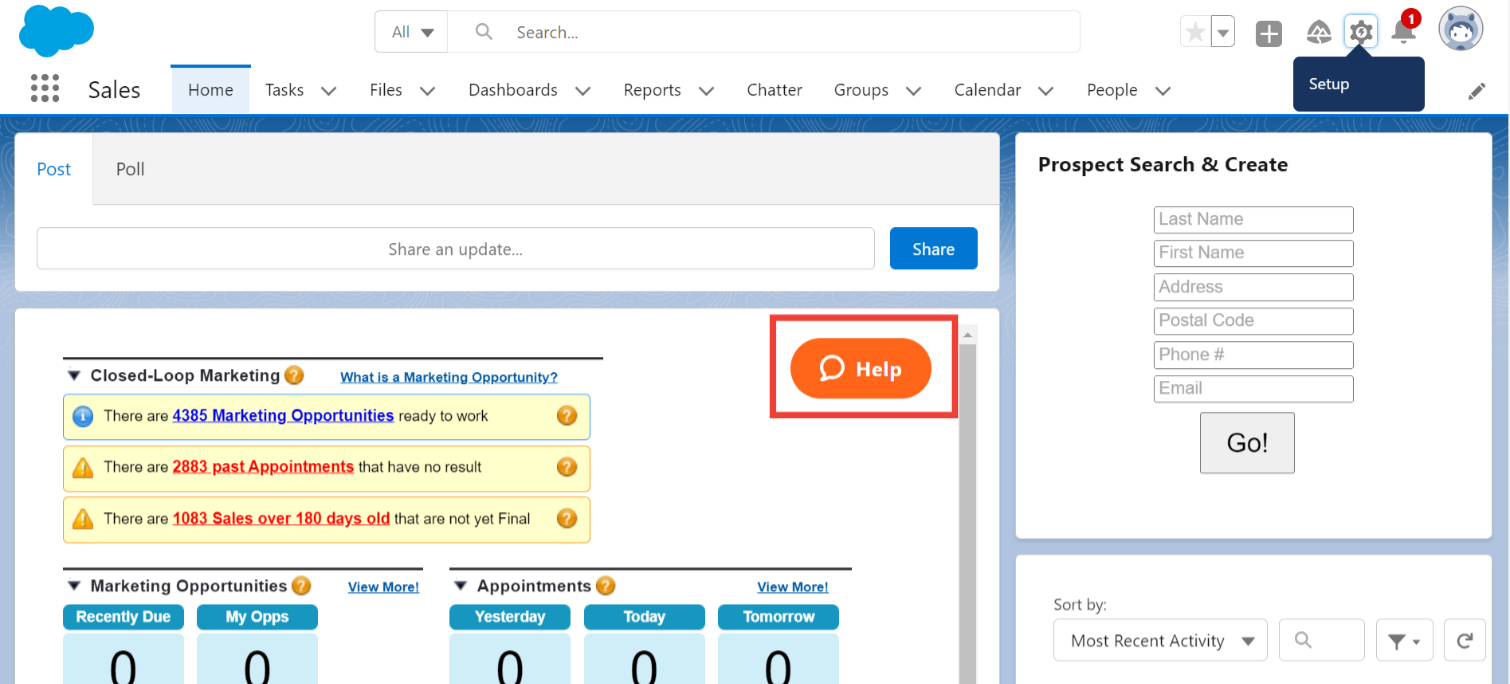Open What is a Marketing Opportunity link

point(449,377)
